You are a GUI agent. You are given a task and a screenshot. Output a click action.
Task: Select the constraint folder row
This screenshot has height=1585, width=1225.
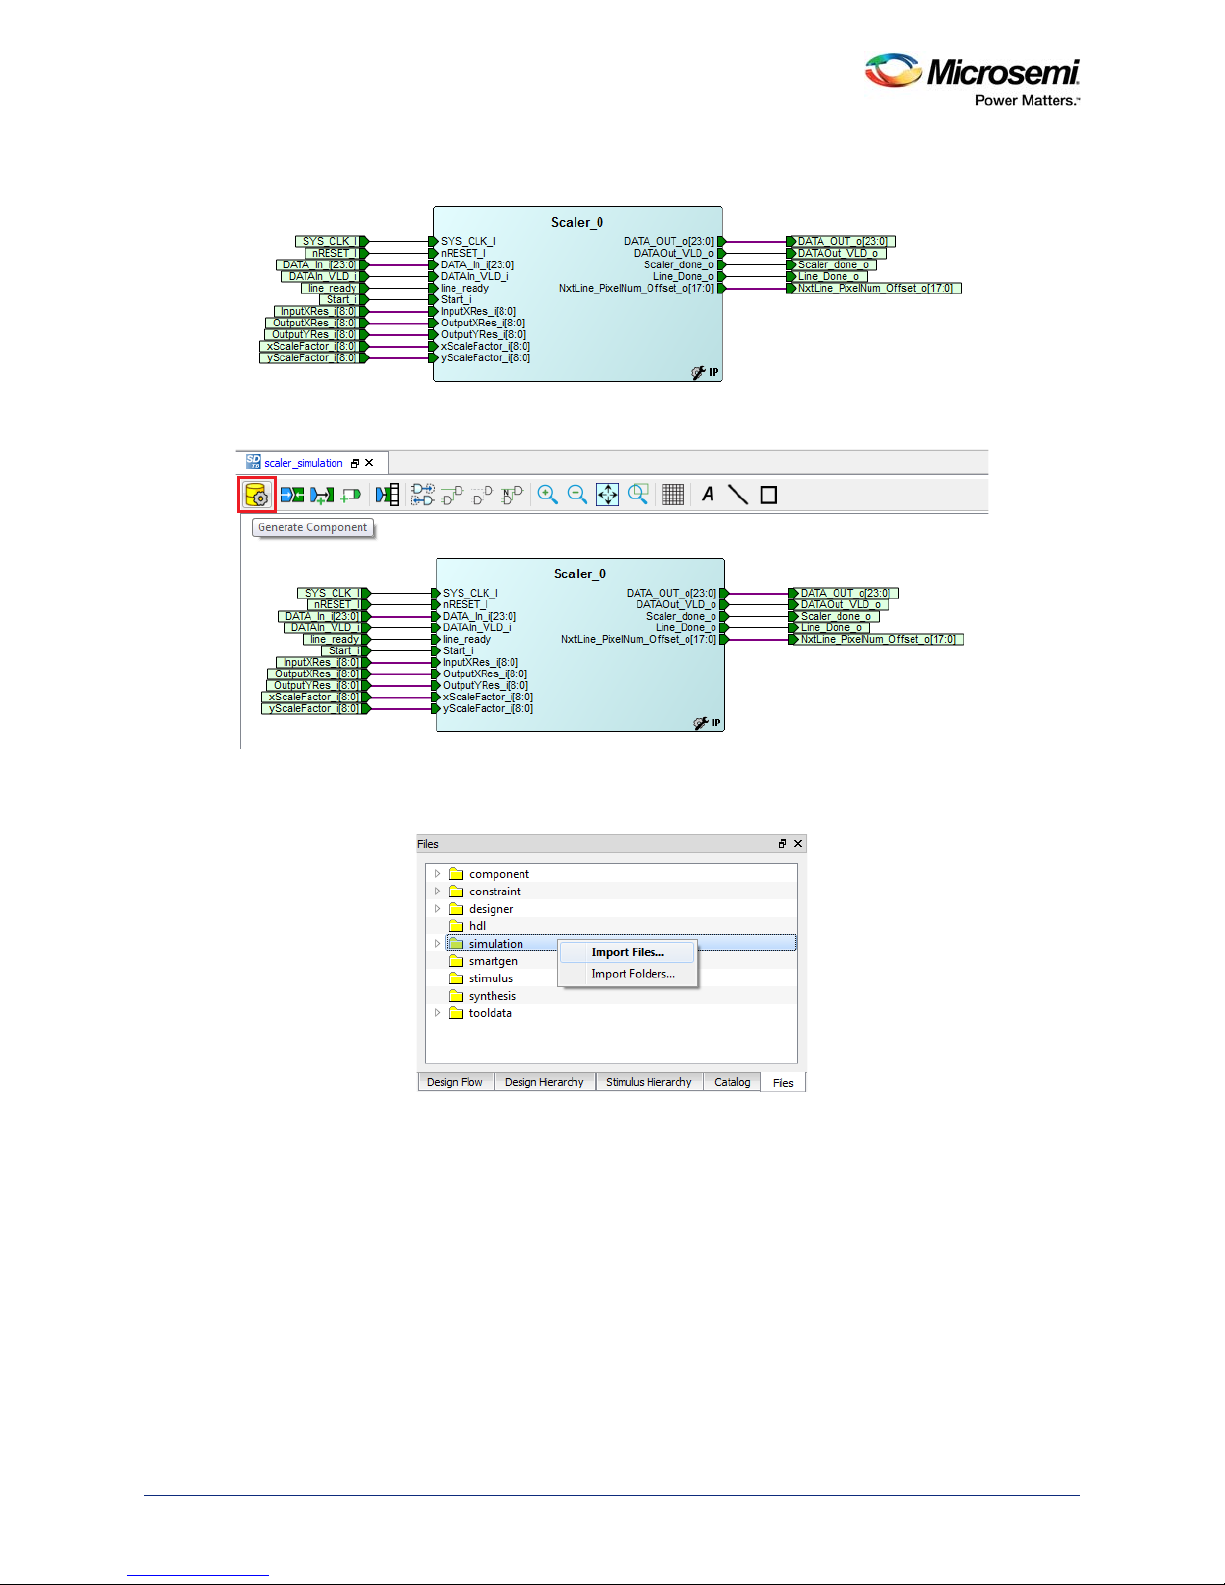click(x=611, y=891)
